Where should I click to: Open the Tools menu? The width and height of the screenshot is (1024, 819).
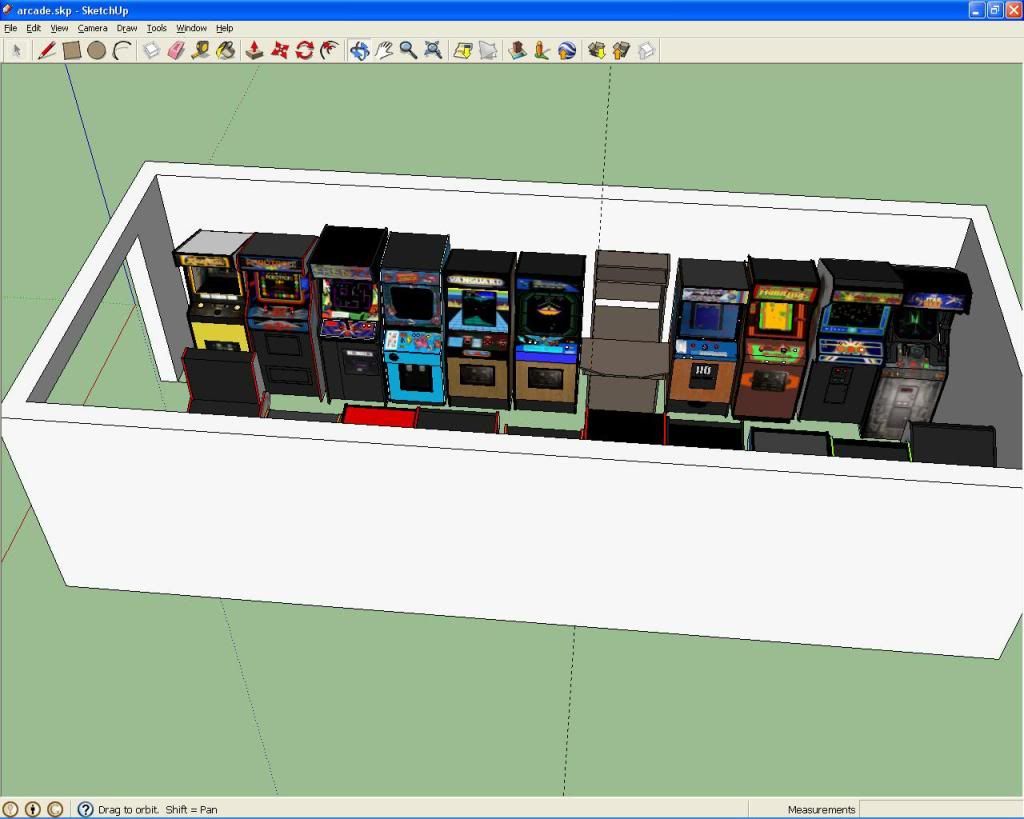click(x=155, y=28)
